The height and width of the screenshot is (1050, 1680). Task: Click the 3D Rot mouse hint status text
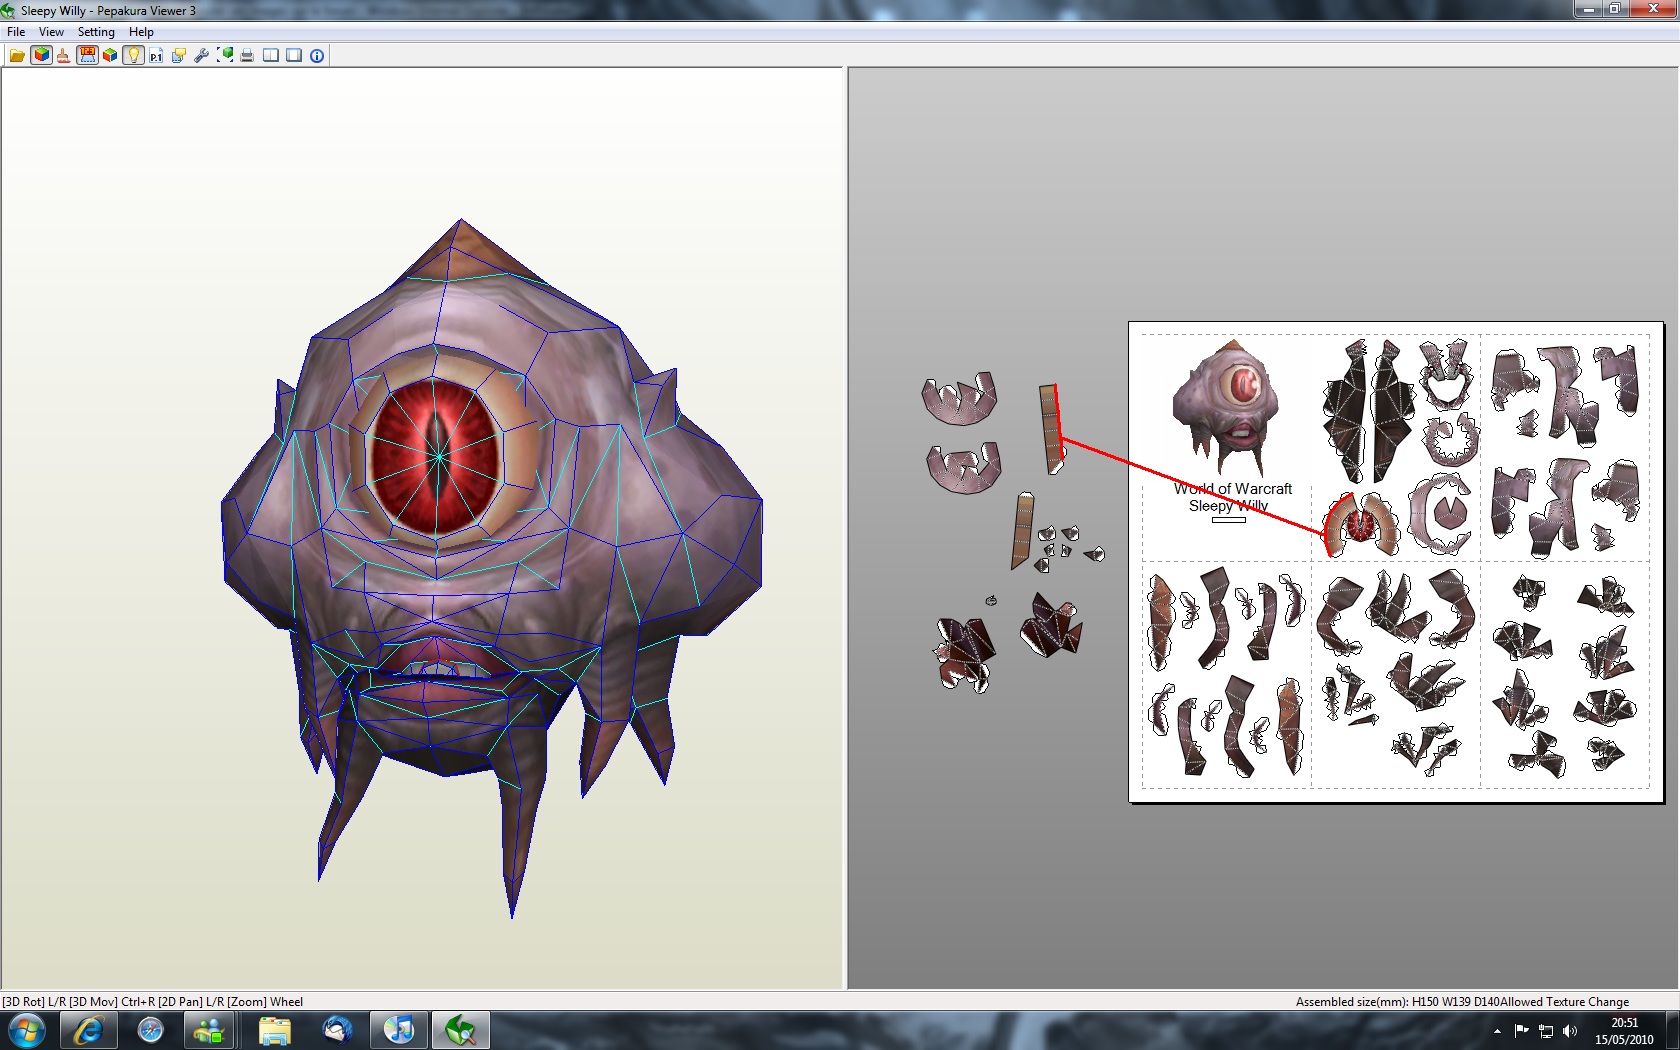pos(152,1001)
